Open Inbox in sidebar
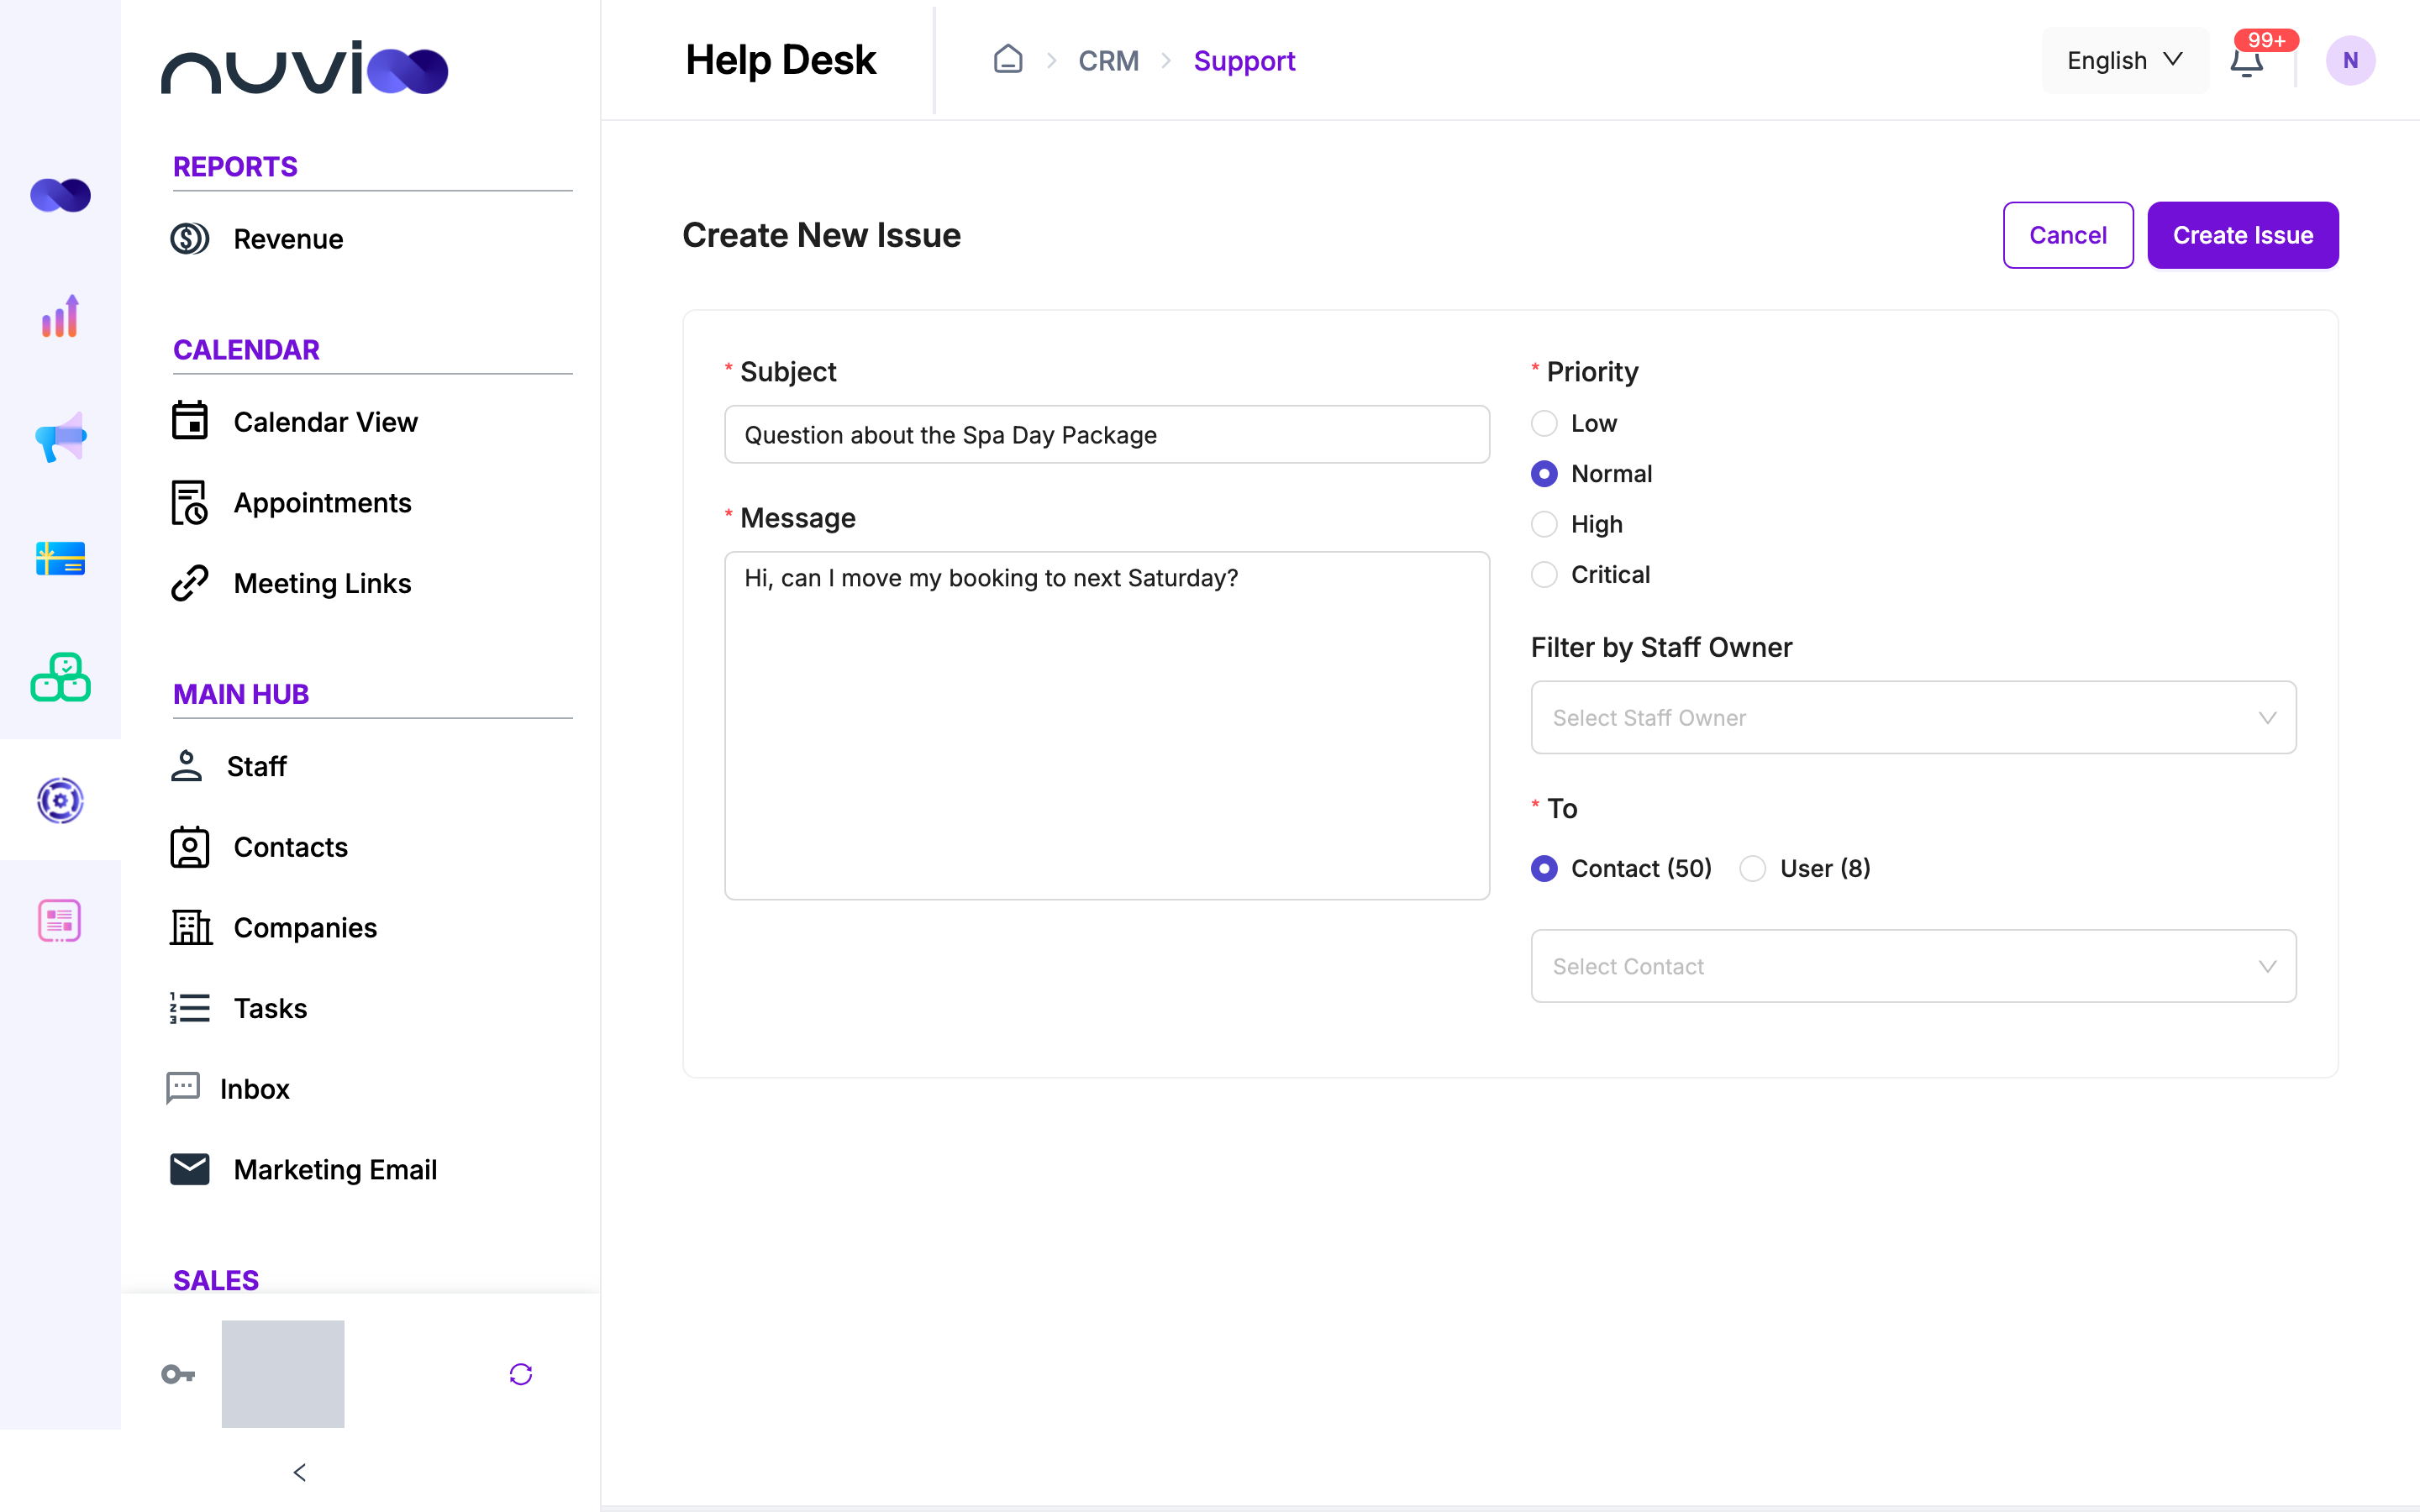The width and height of the screenshot is (2420, 1512). [254, 1089]
